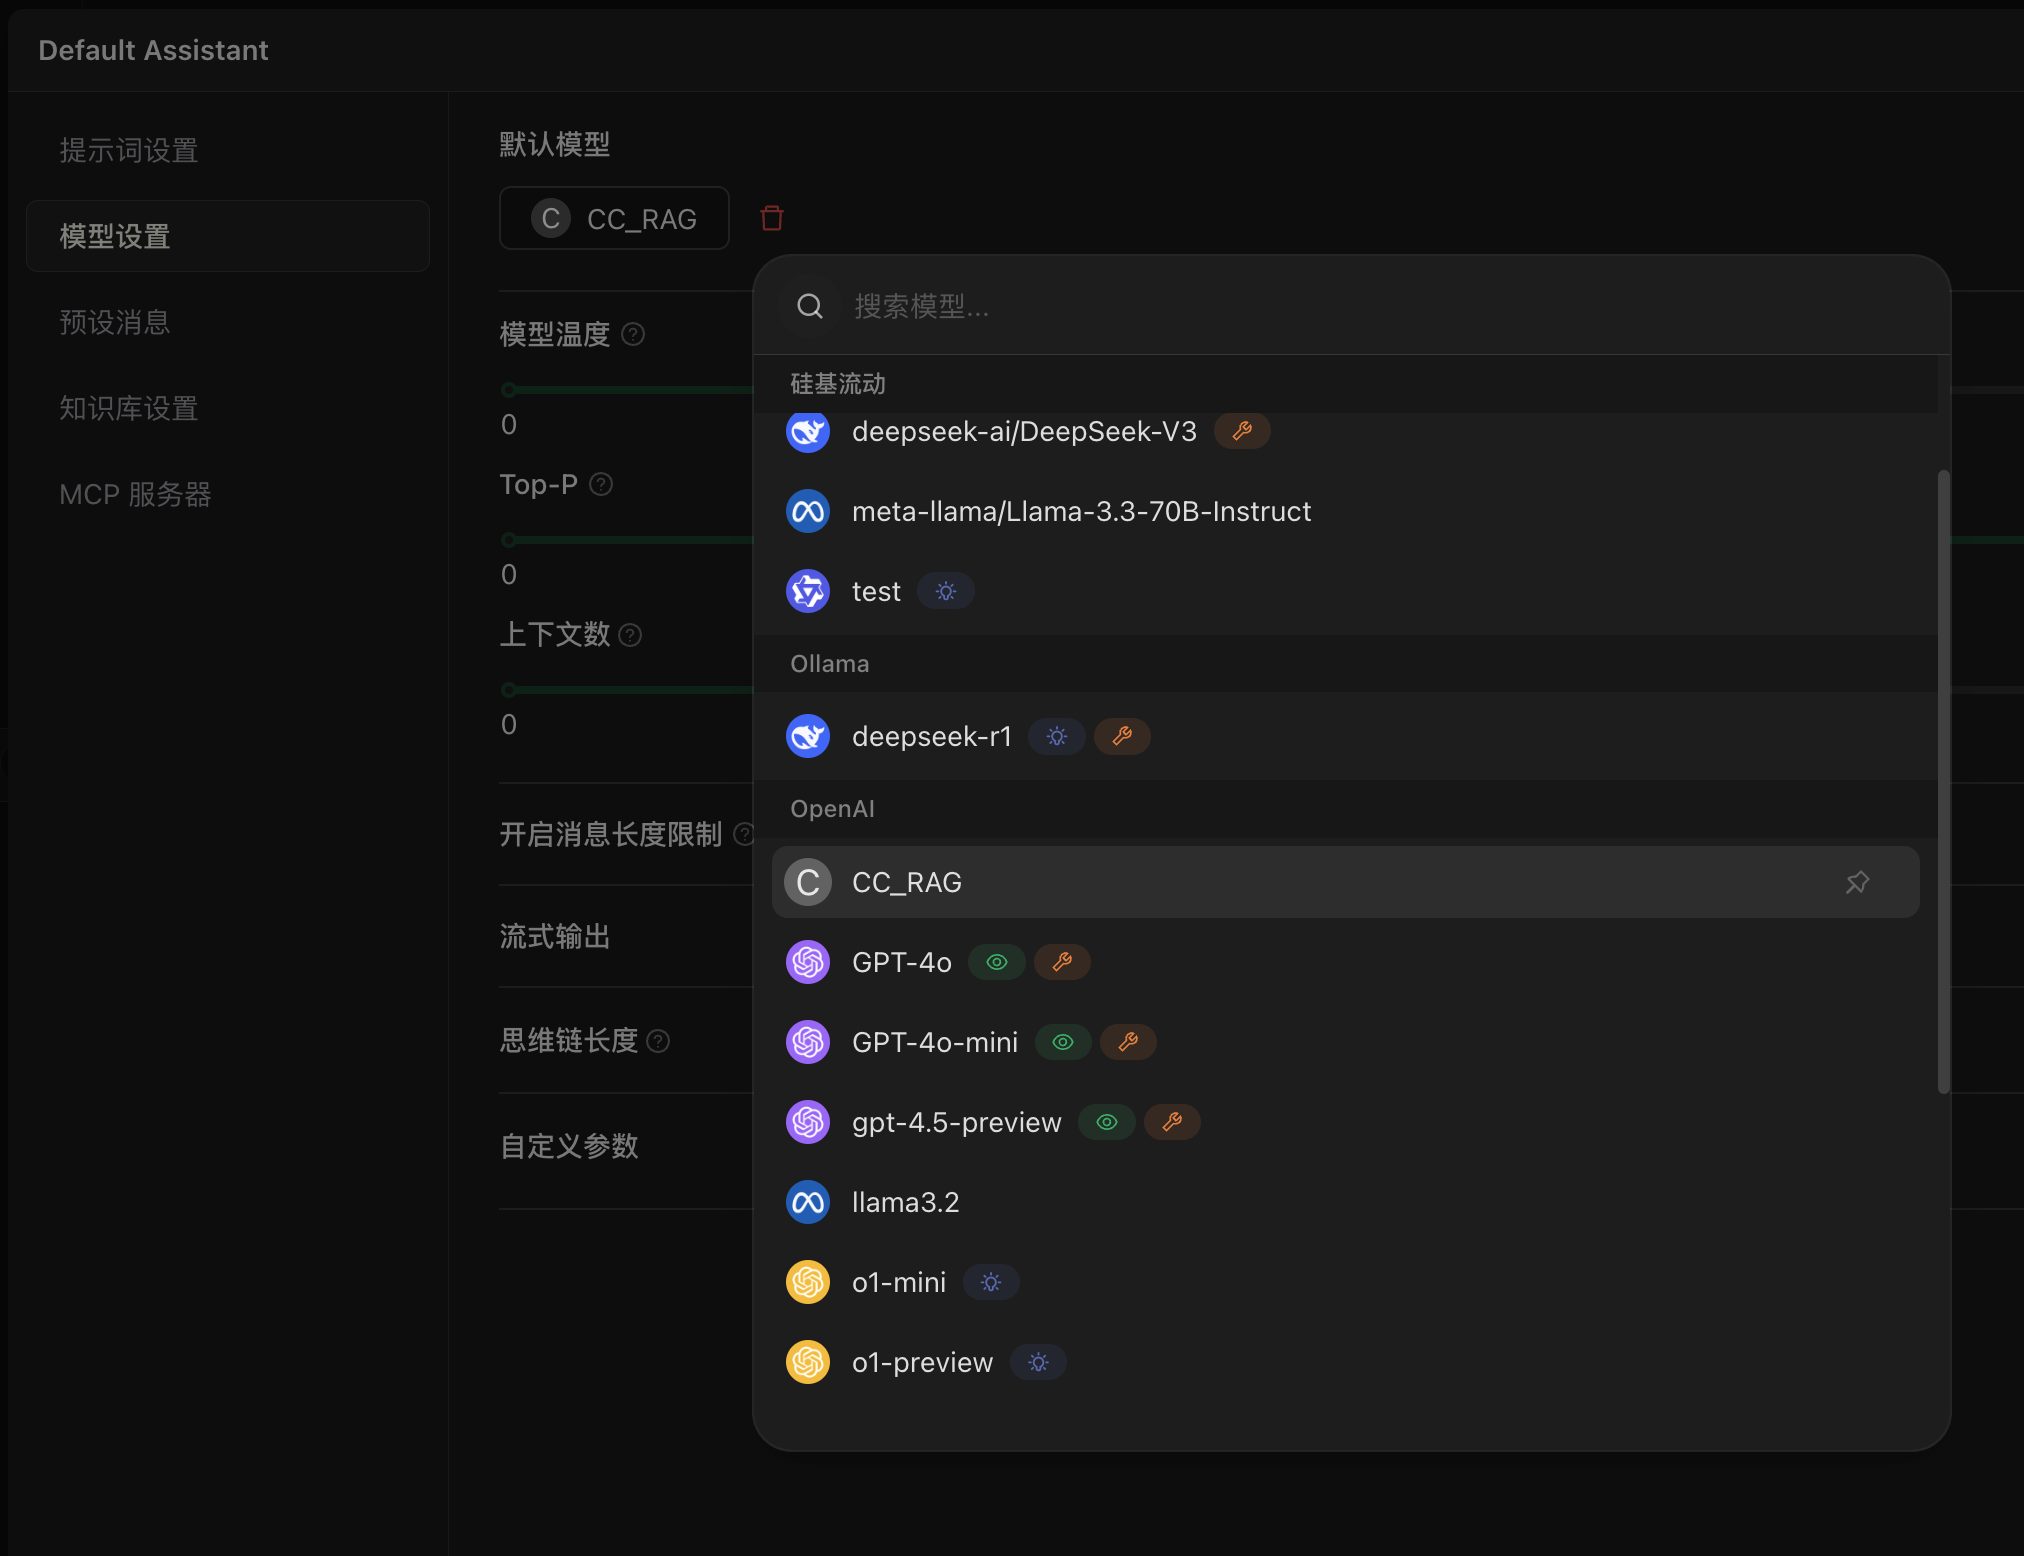Click the model temperature slider handle
The width and height of the screenshot is (2024, 1556).
(509, 390)
